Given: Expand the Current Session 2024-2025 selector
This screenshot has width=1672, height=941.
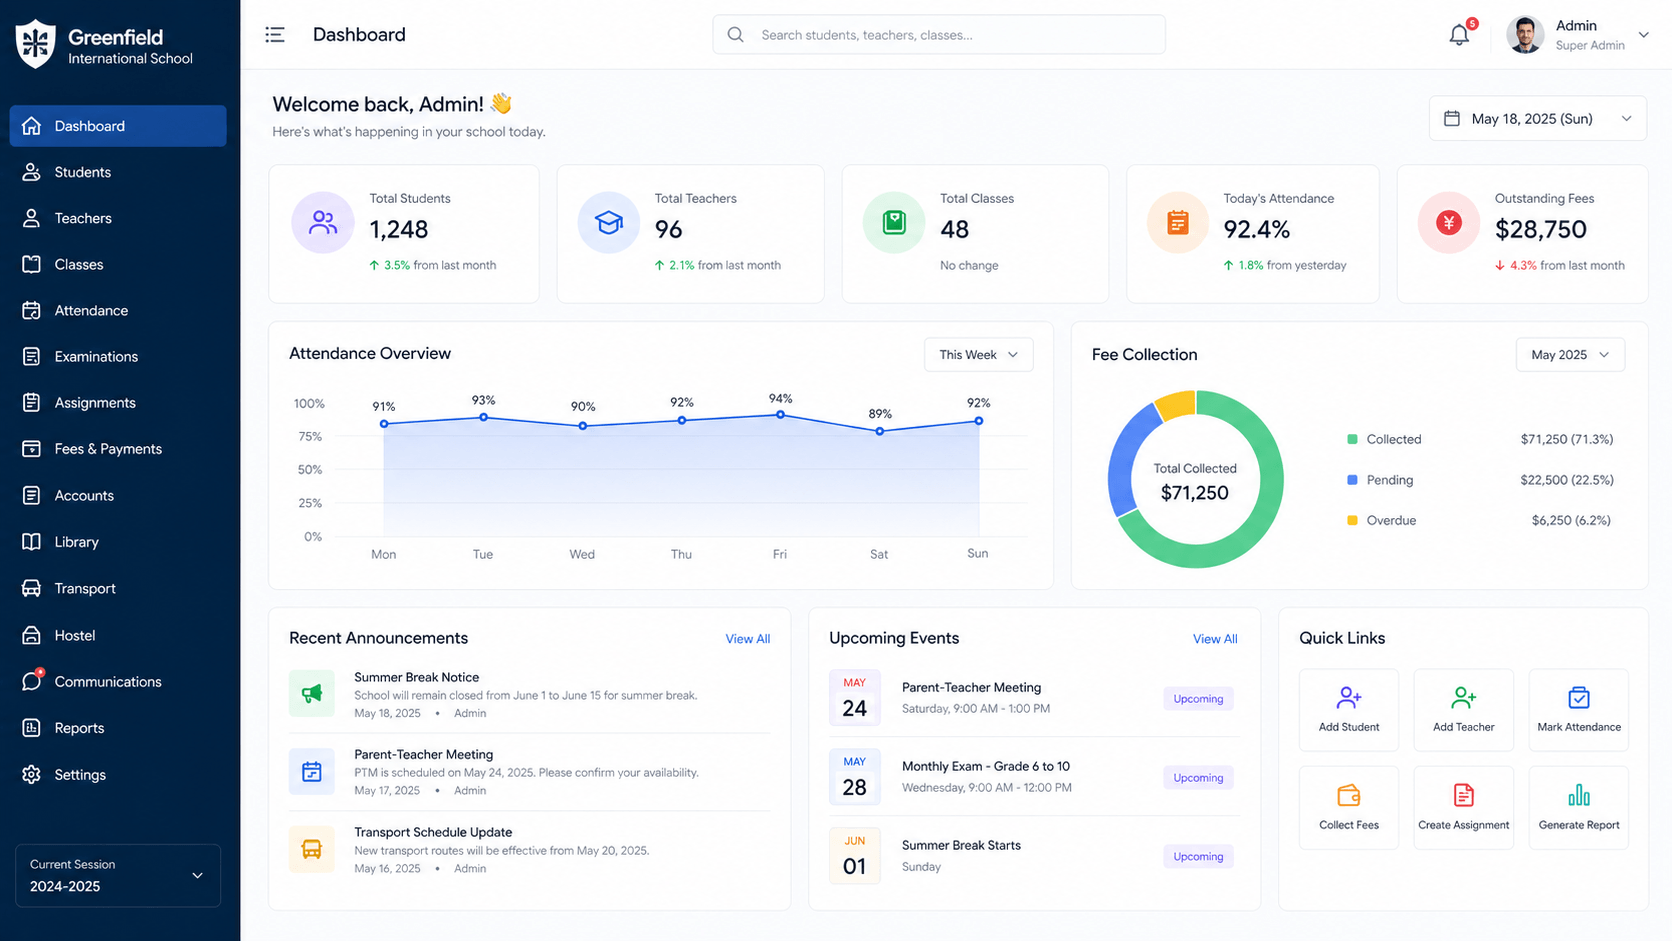Looking at the screenshot, I should pos(118,876).
